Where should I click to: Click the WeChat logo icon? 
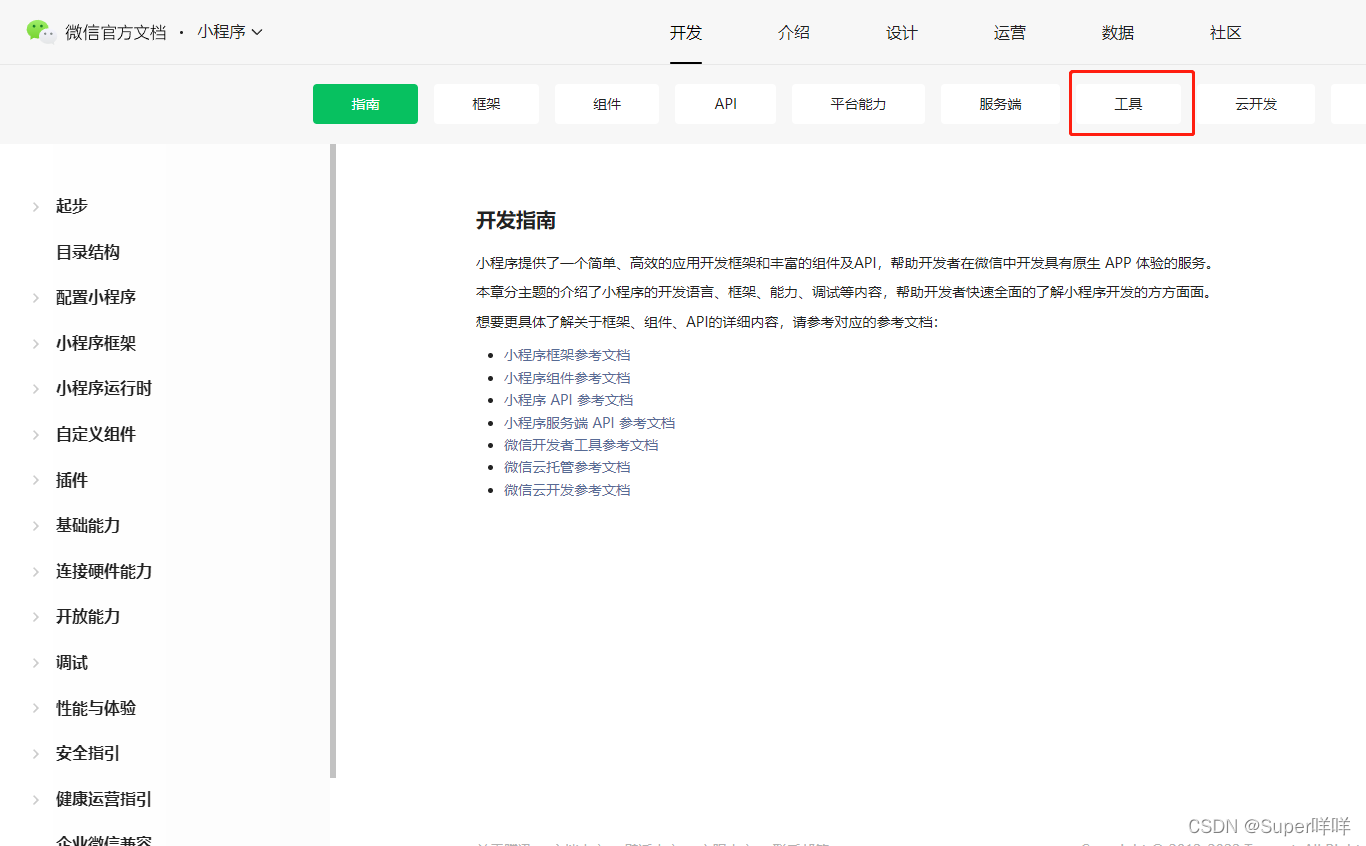[41, 32]
